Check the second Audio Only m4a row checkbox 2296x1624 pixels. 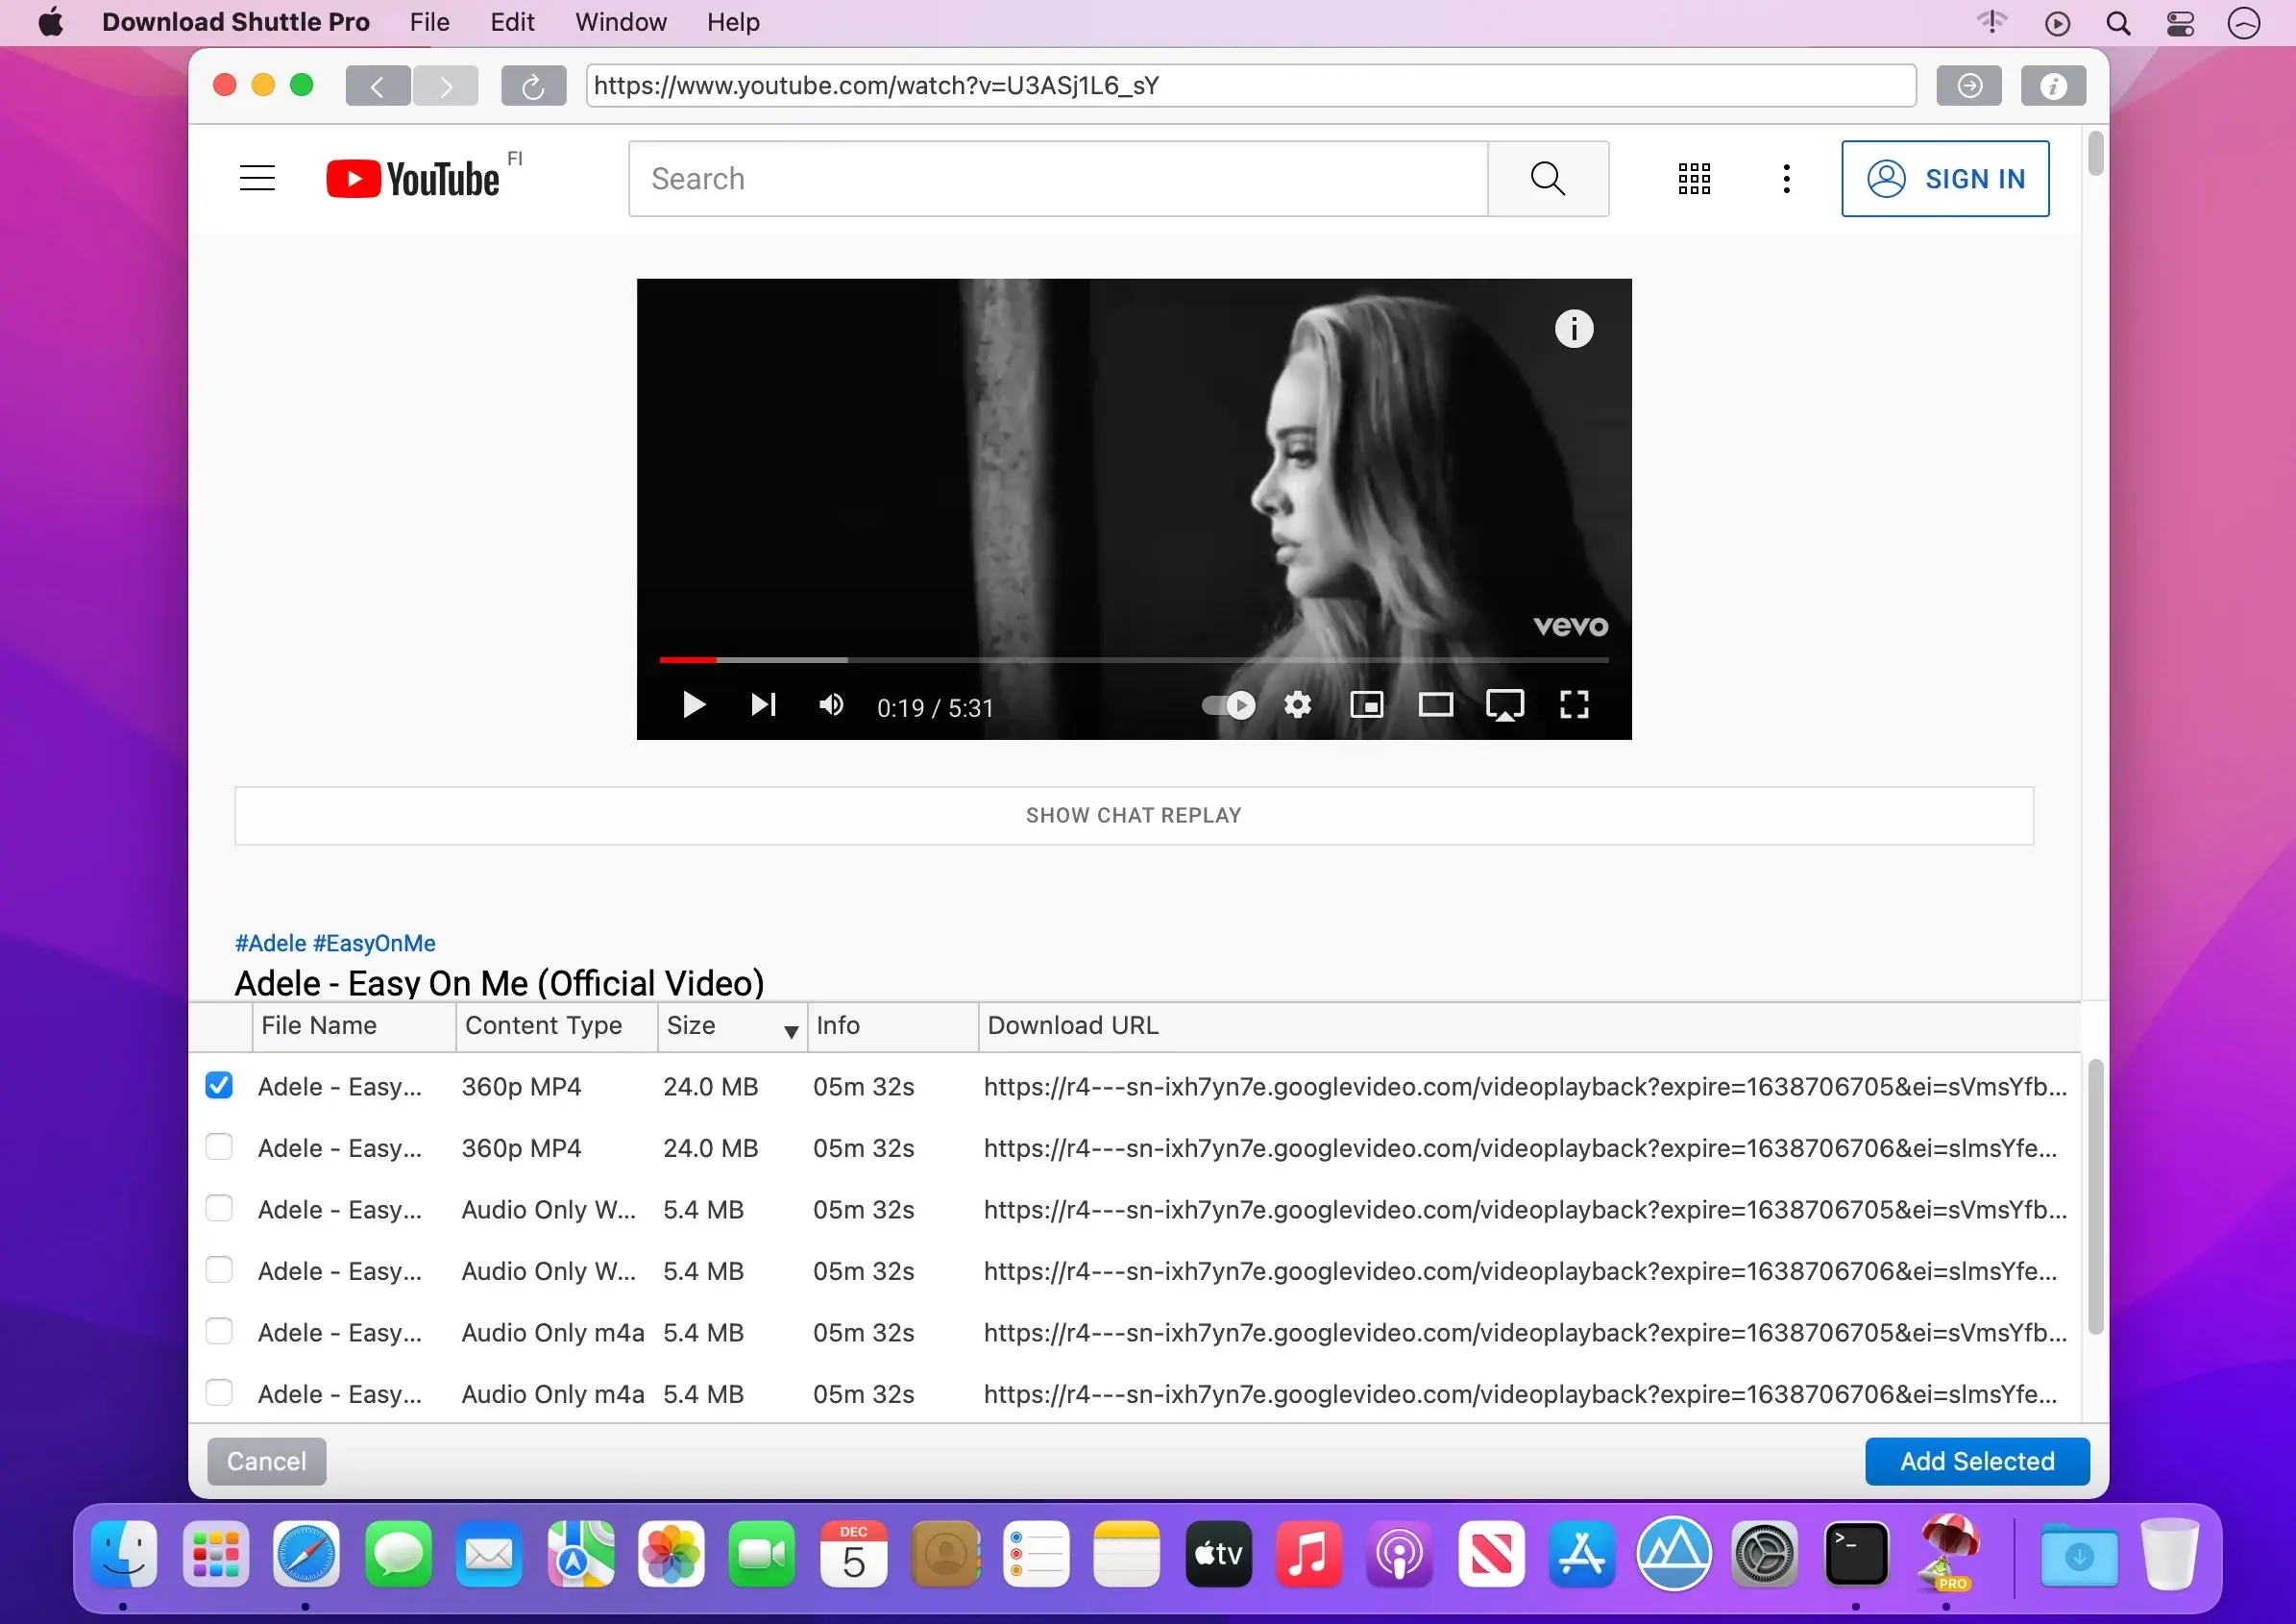(219, 1393)
